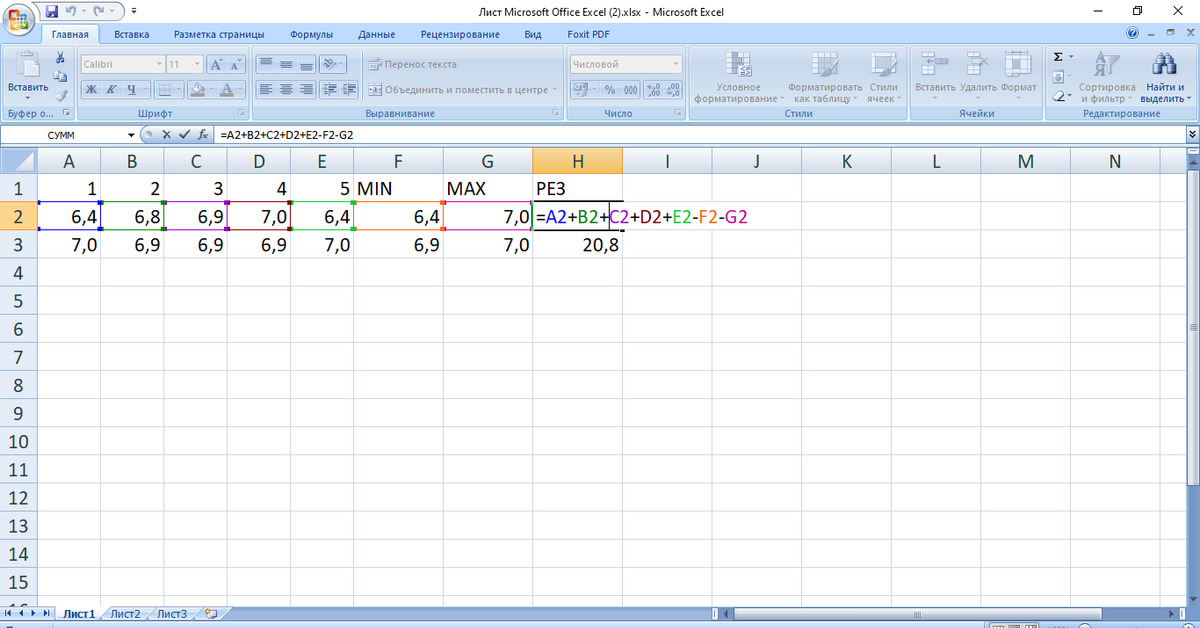Open the Name Box dropdown showing СУММ
Image resolution: width=1200 pixels, height=628 pixels.
(131, 135)
